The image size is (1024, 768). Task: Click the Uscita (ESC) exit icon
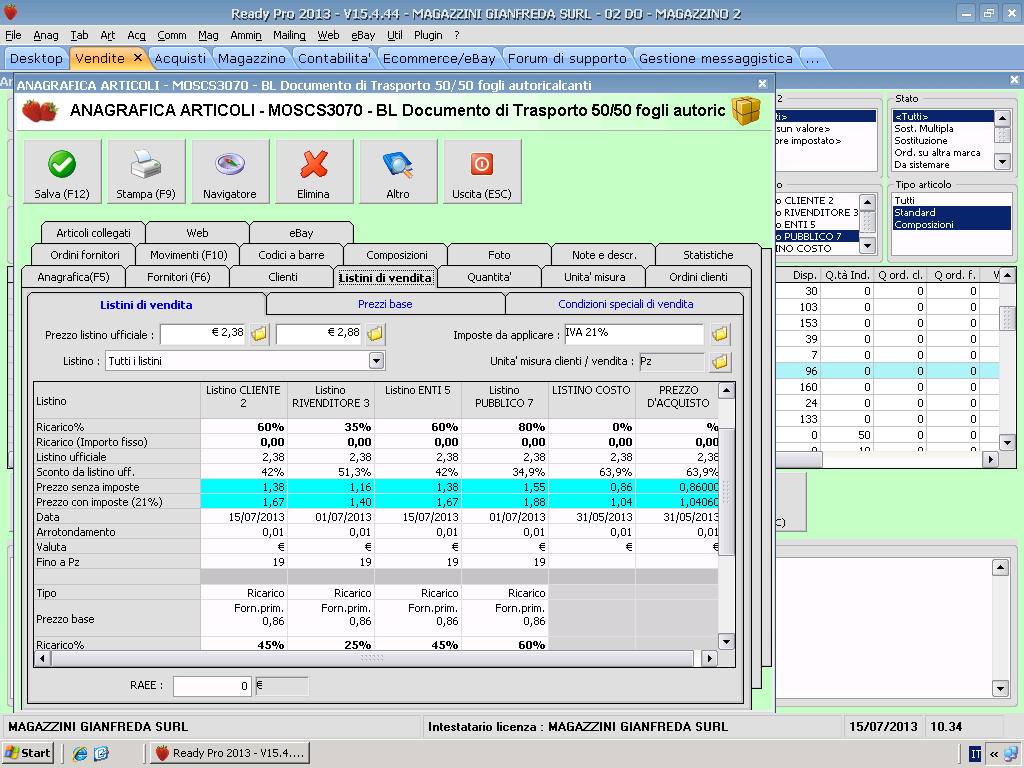(481, 165)
